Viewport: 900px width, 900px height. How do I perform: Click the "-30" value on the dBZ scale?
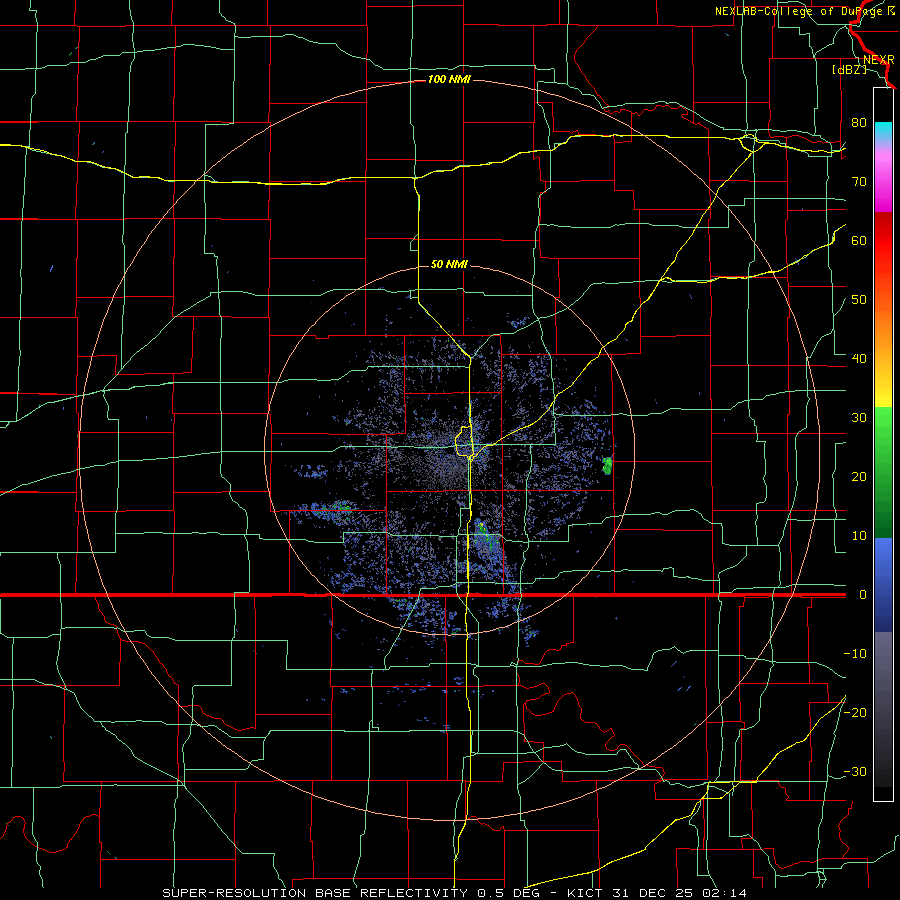(x=855, y=771)
